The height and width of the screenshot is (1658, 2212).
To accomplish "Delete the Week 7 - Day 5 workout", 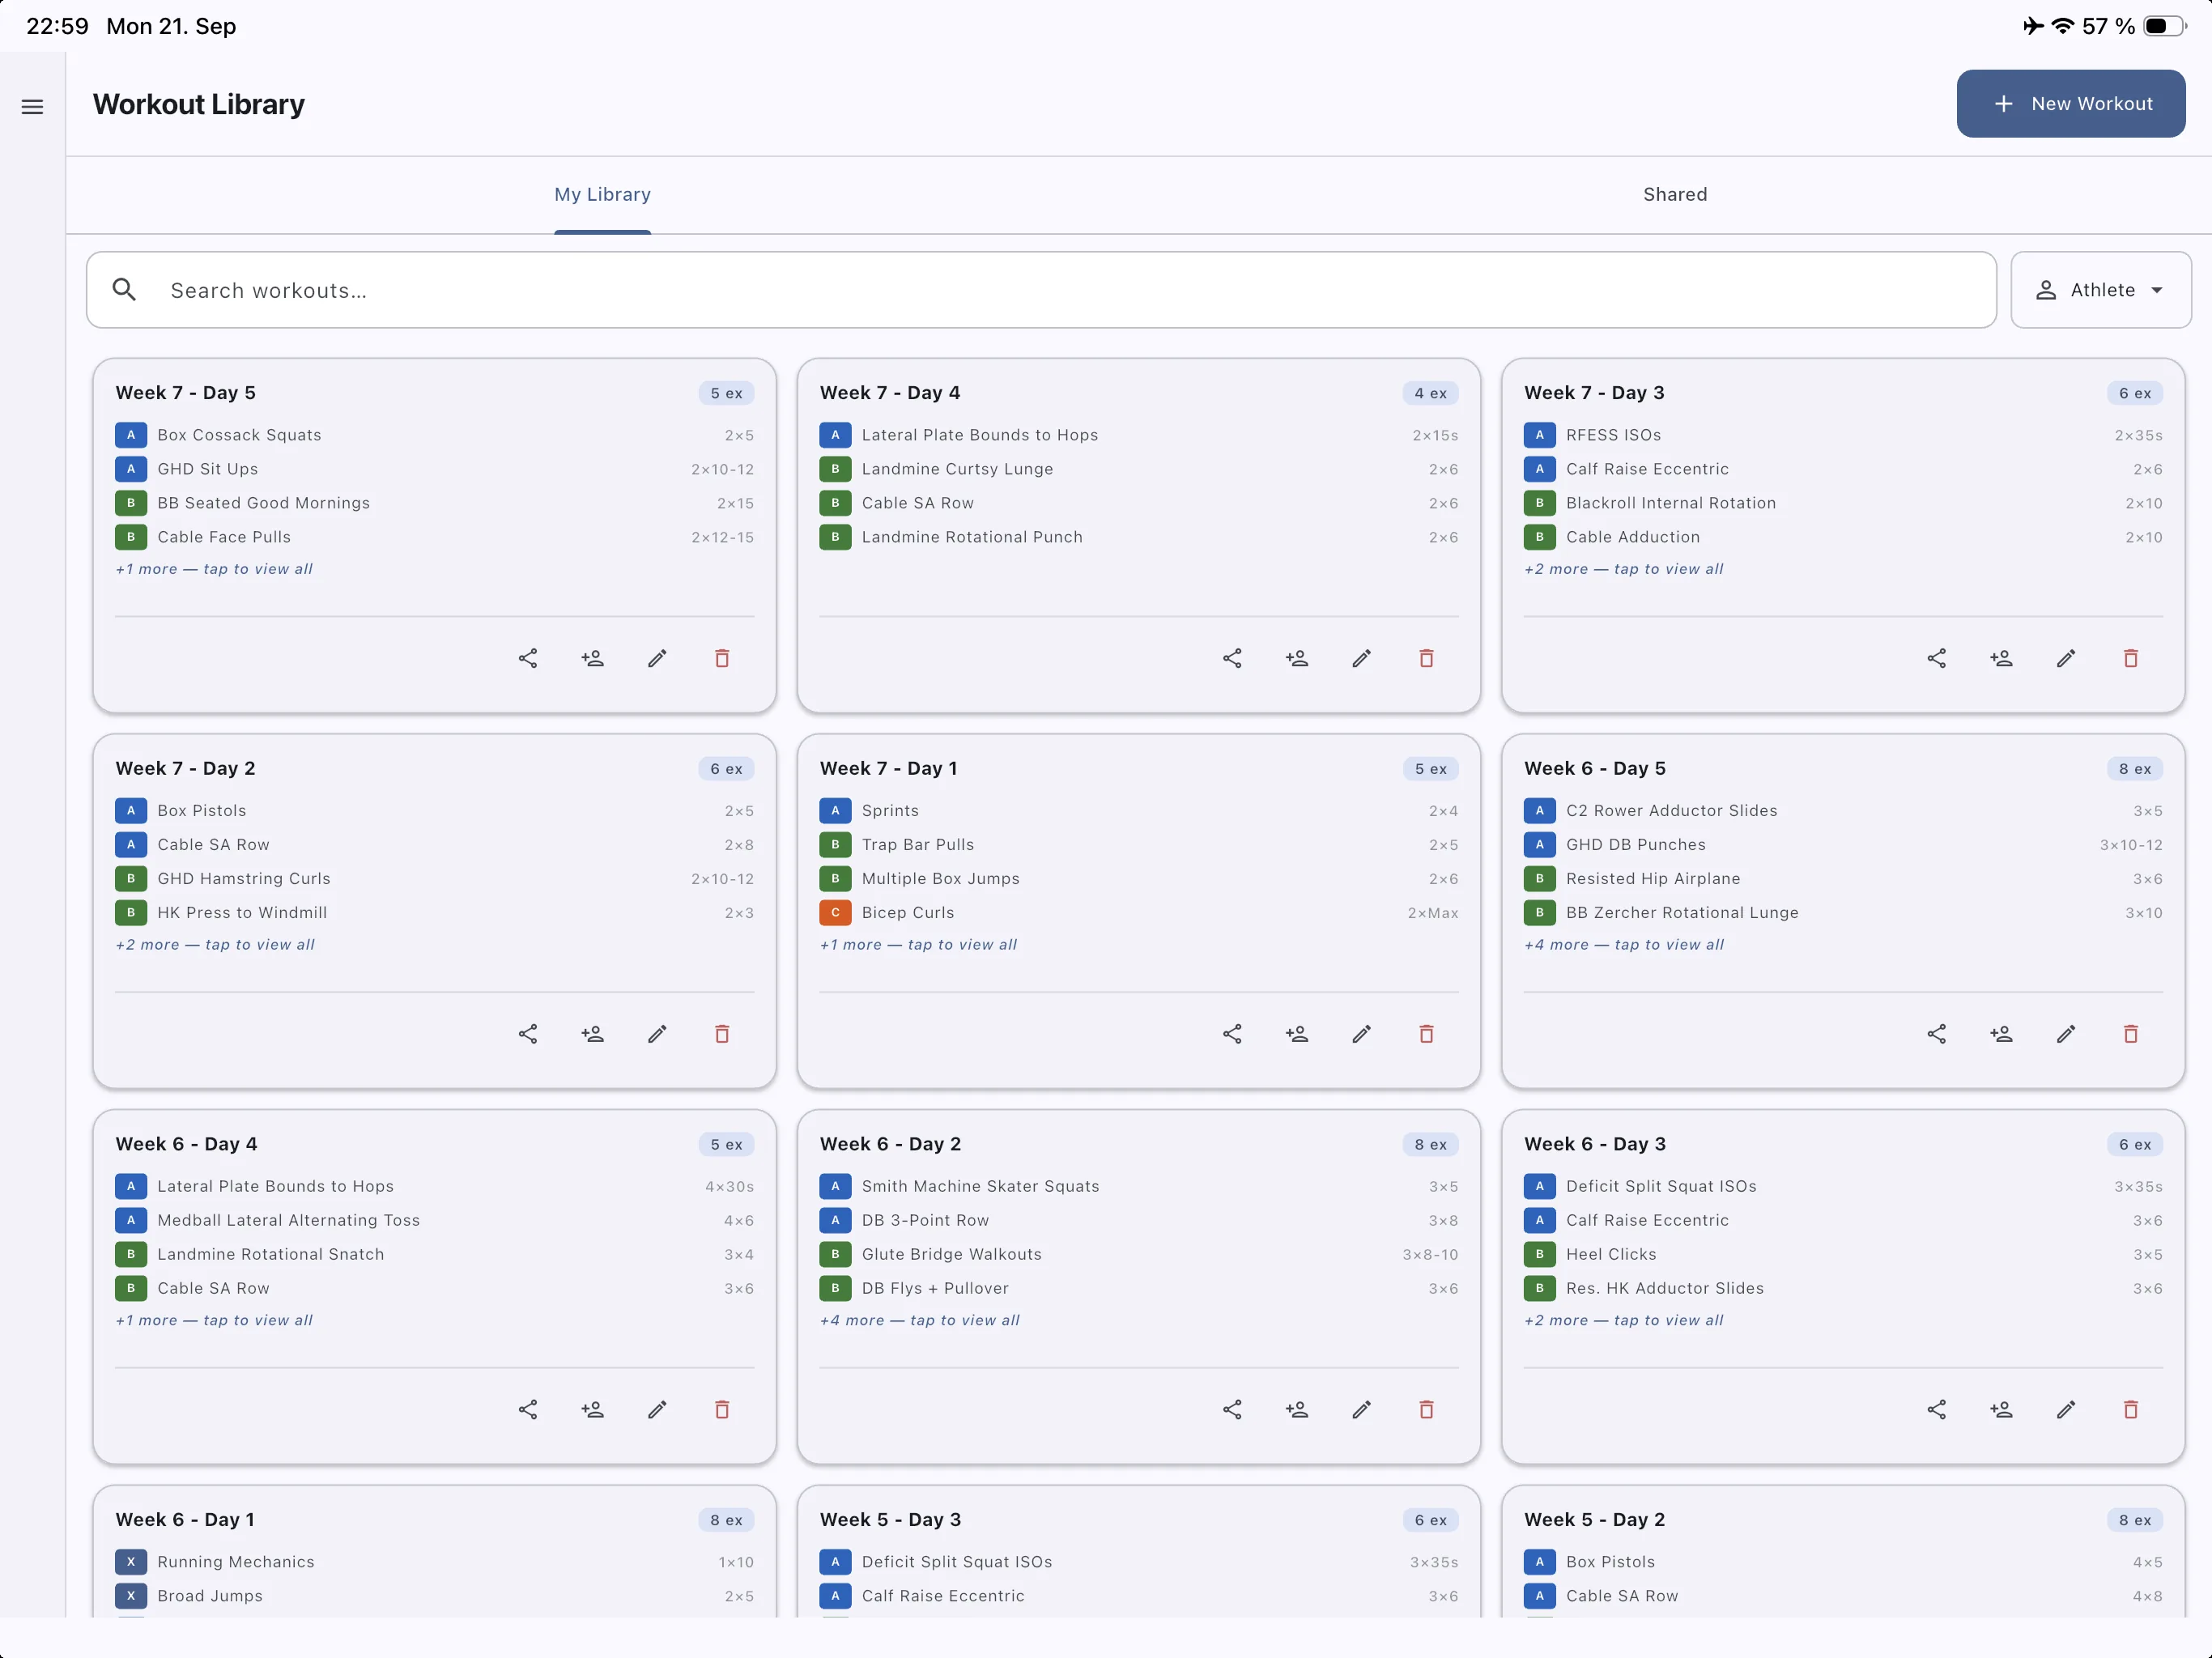I will [x=722, y=658].
